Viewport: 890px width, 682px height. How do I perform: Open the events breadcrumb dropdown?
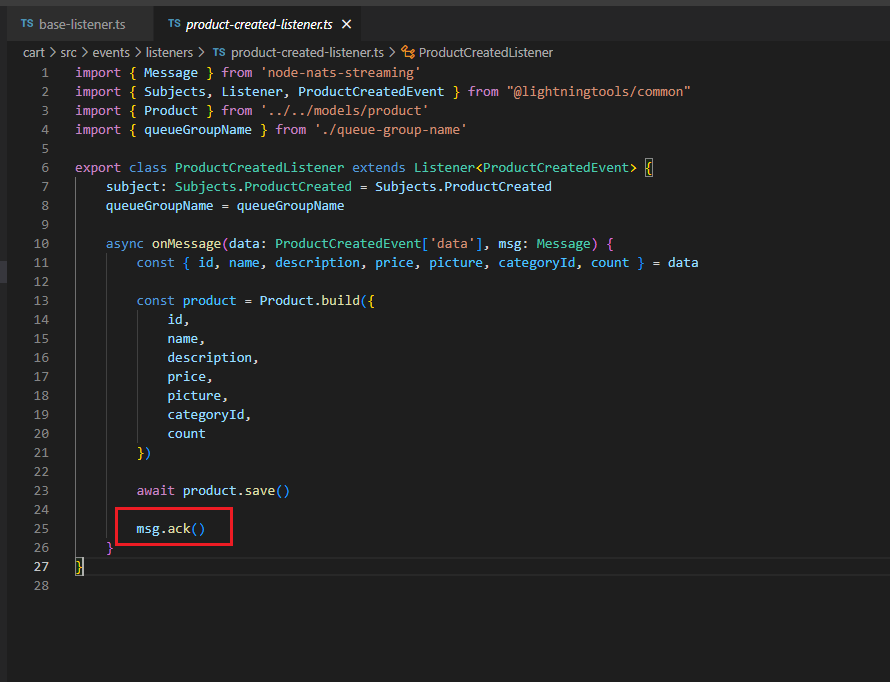(x=111, y=52)
